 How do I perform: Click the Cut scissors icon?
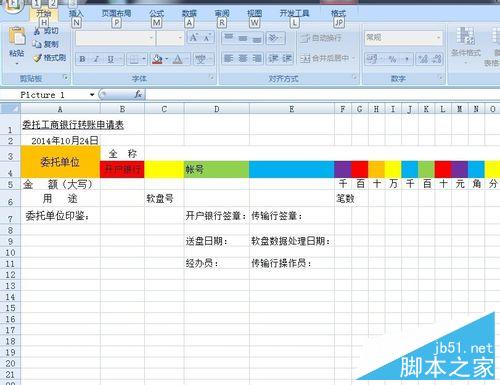[37, 31]
